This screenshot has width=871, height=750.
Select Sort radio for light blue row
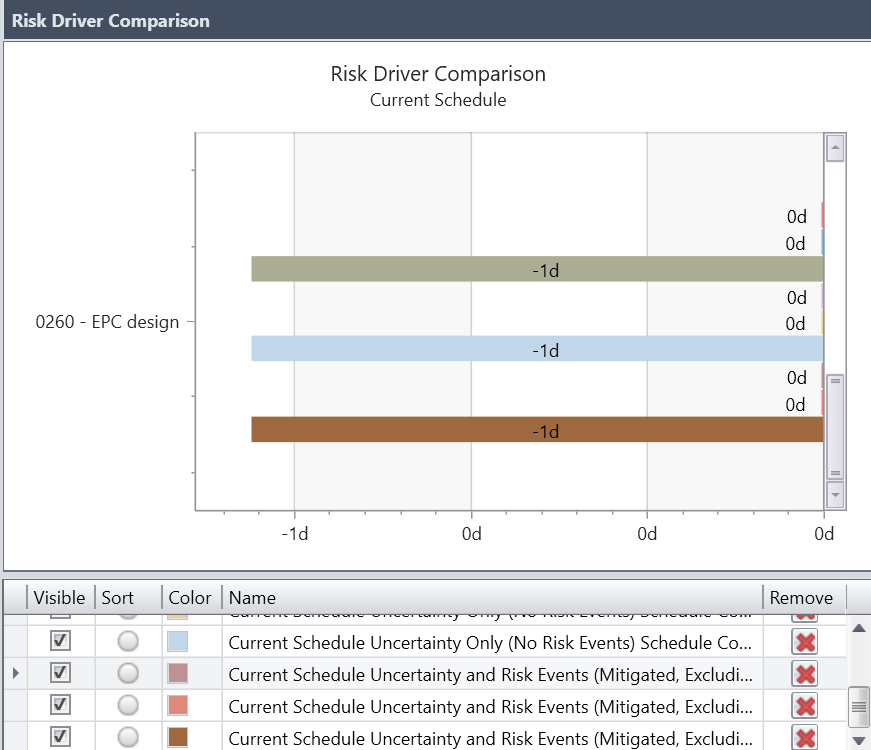tap(128, 641)
